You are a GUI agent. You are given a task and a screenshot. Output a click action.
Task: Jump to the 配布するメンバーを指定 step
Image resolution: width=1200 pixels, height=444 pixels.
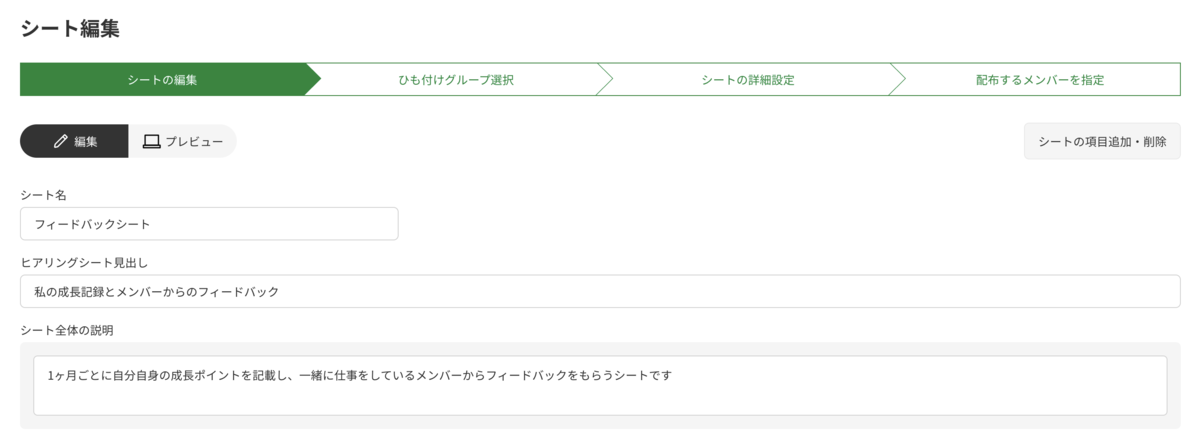pos(1040,80)
